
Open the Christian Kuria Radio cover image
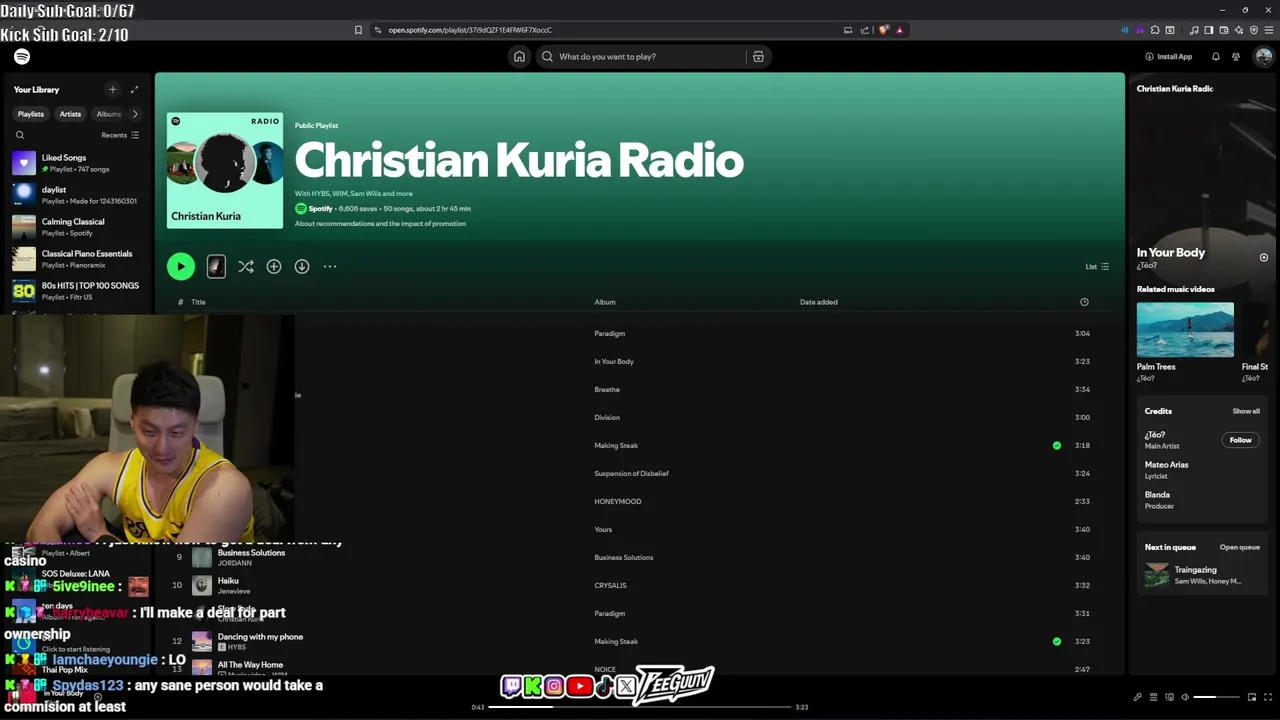(x=225, y=170)
